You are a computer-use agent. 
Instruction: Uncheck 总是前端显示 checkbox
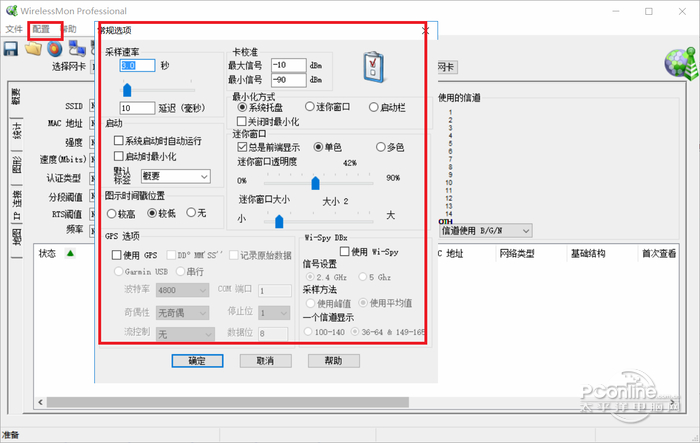242,147
